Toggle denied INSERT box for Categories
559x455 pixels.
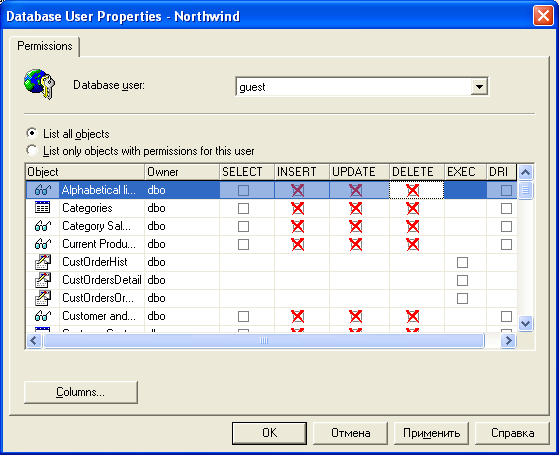(298, 208)
